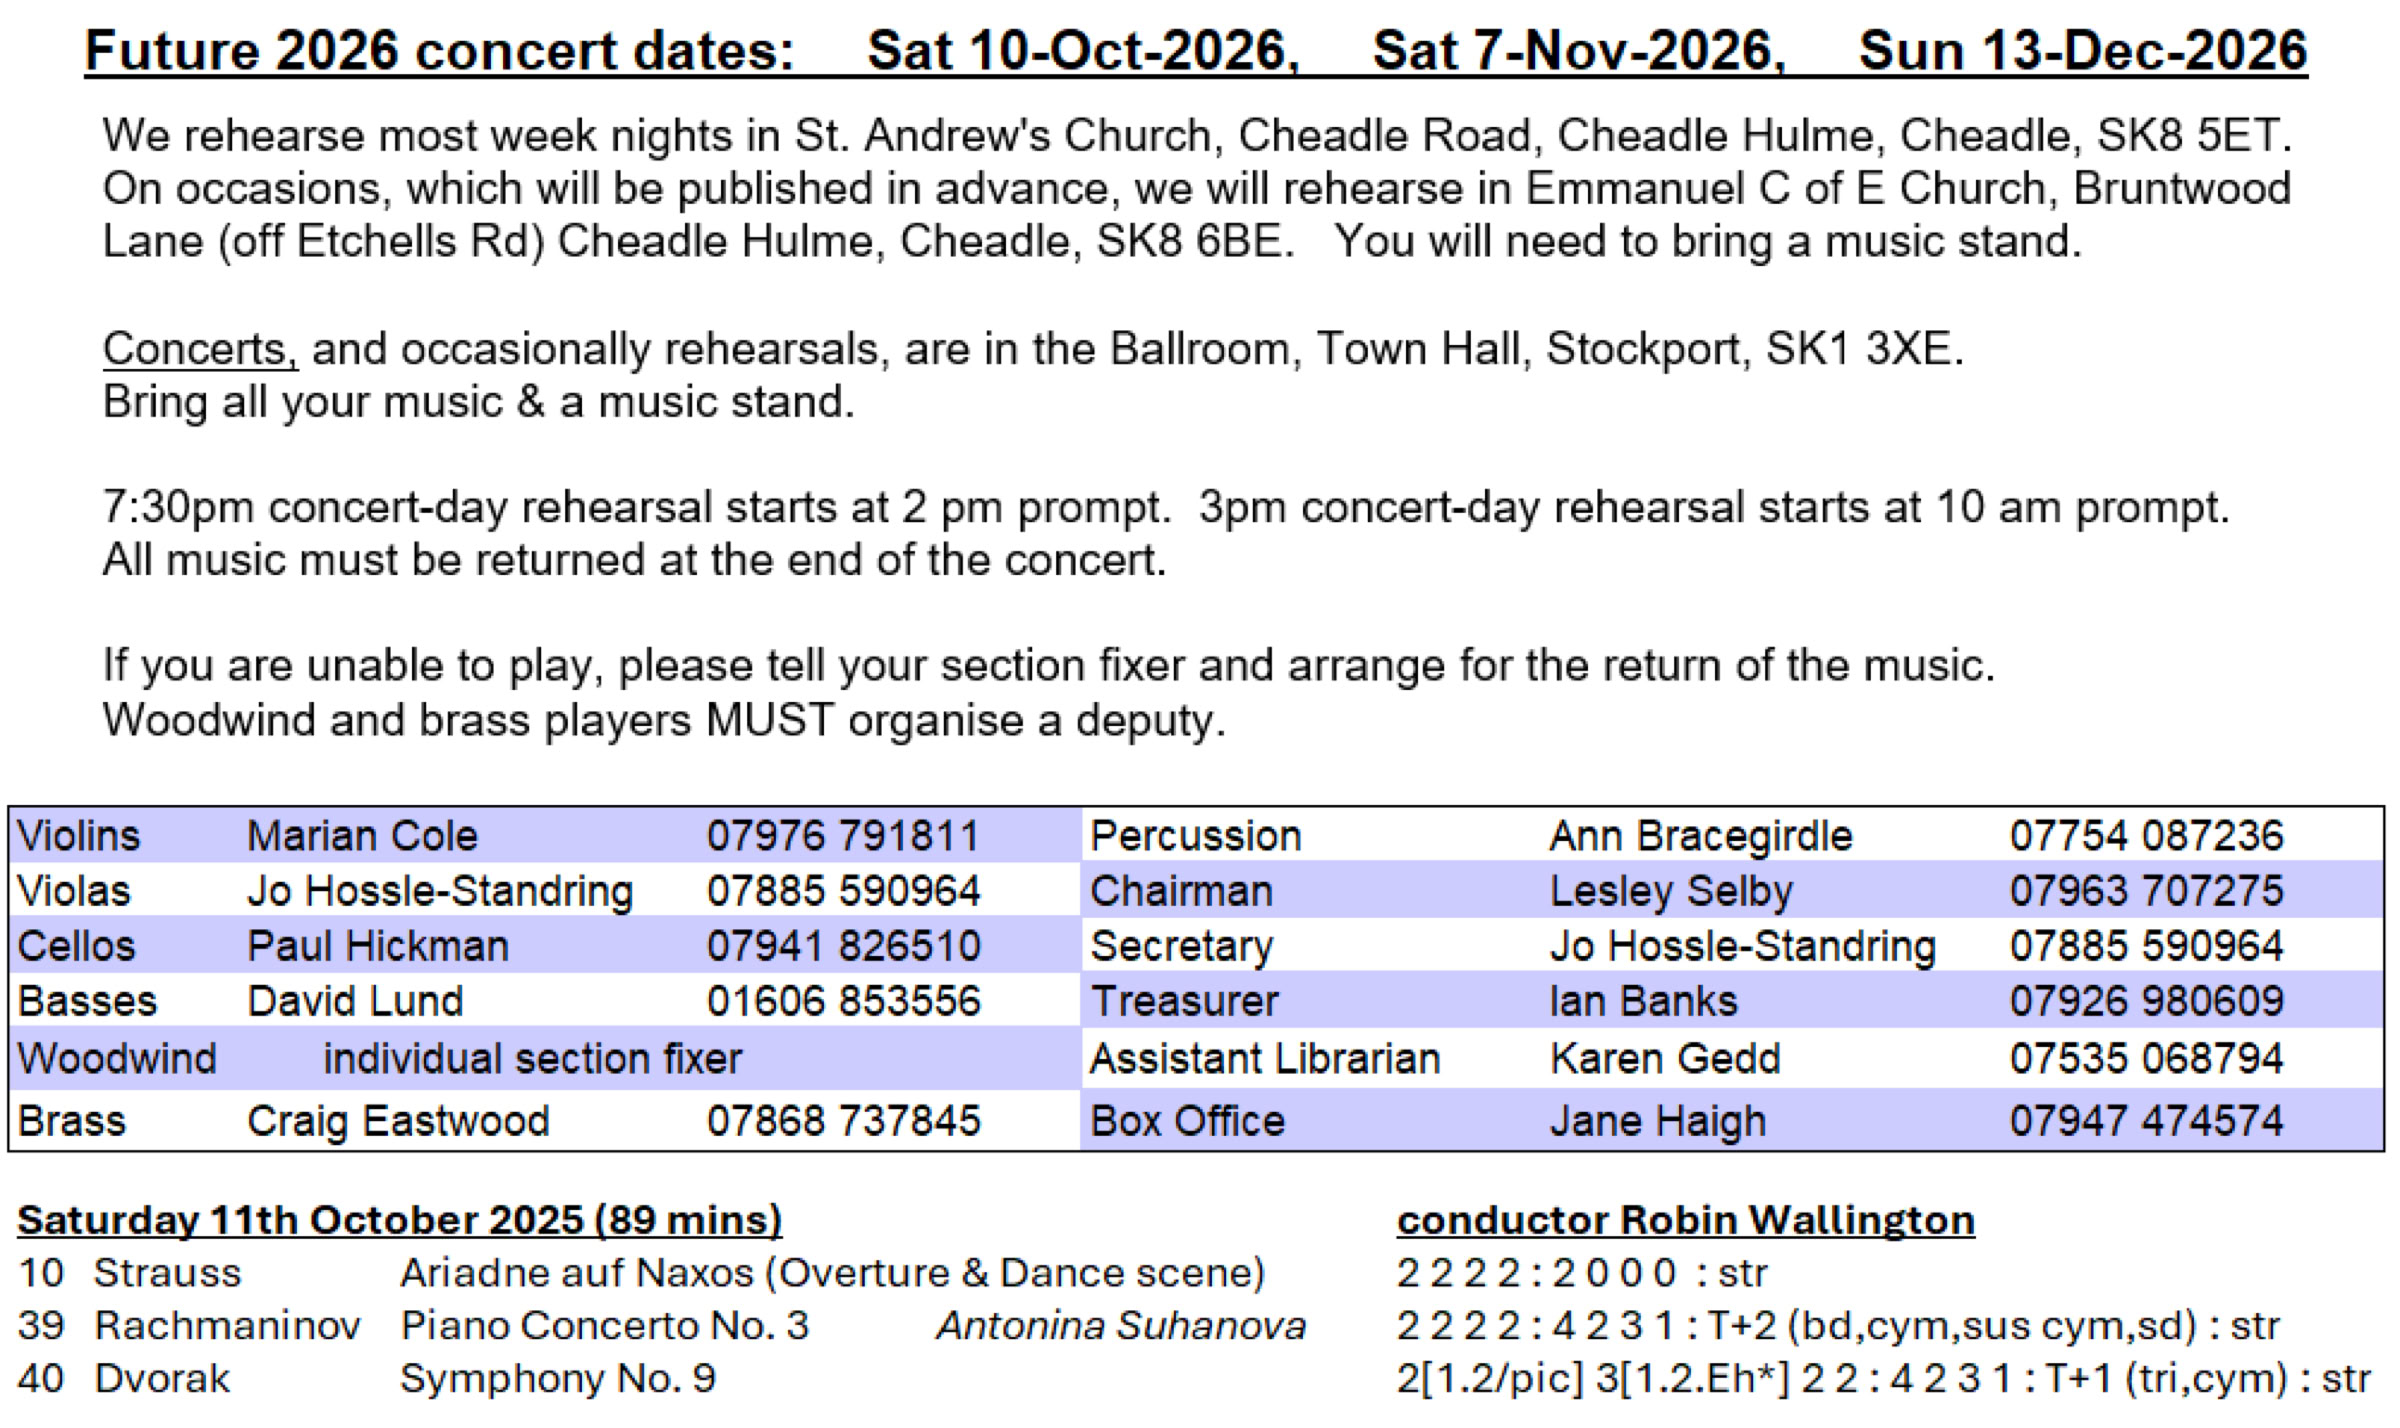2400x1428 pixels.
Task: Click soloist name Antonina Suhanova
Action: point(1121,1326)
